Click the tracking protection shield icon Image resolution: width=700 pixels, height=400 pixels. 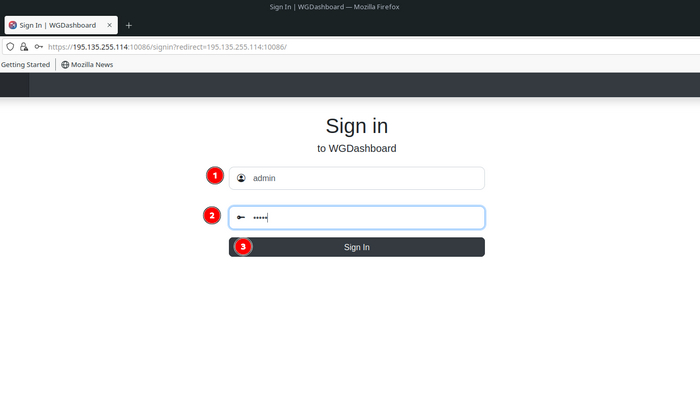click(10, 47)
